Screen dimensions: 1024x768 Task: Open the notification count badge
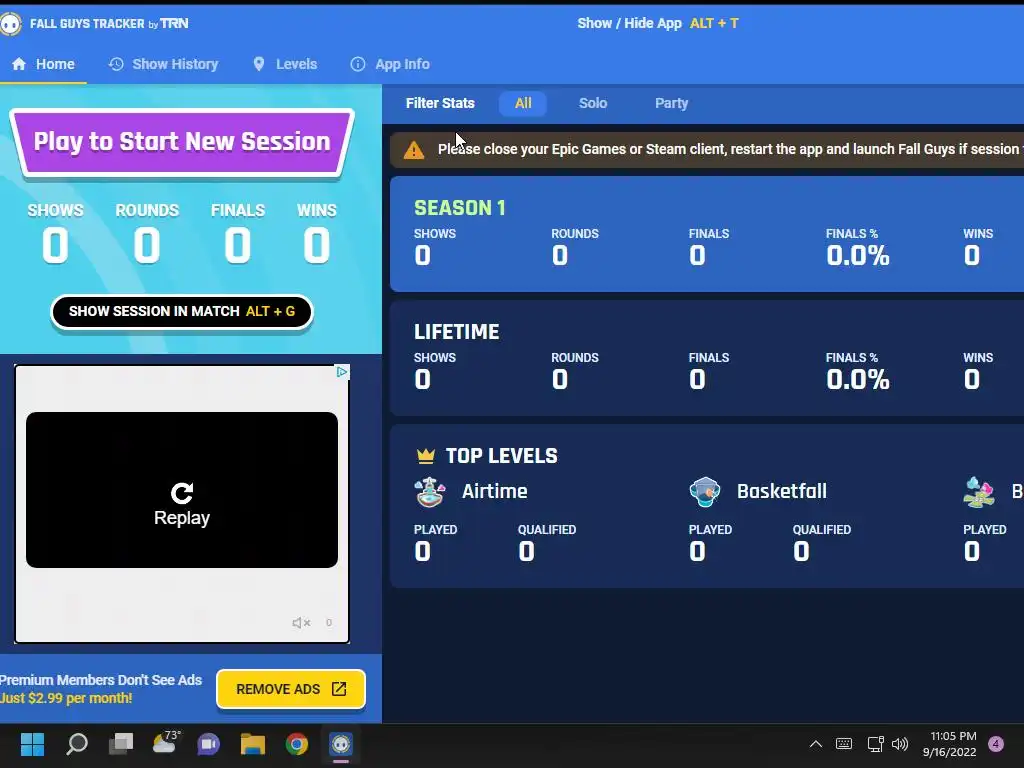pos(996,744)
